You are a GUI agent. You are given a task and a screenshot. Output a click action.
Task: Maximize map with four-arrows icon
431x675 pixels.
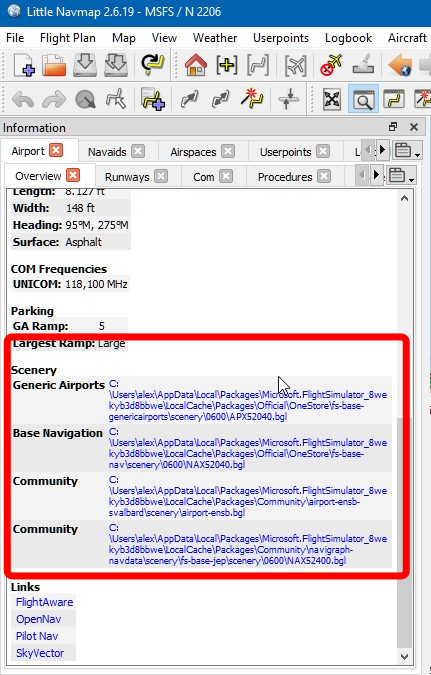coord(332,100)
